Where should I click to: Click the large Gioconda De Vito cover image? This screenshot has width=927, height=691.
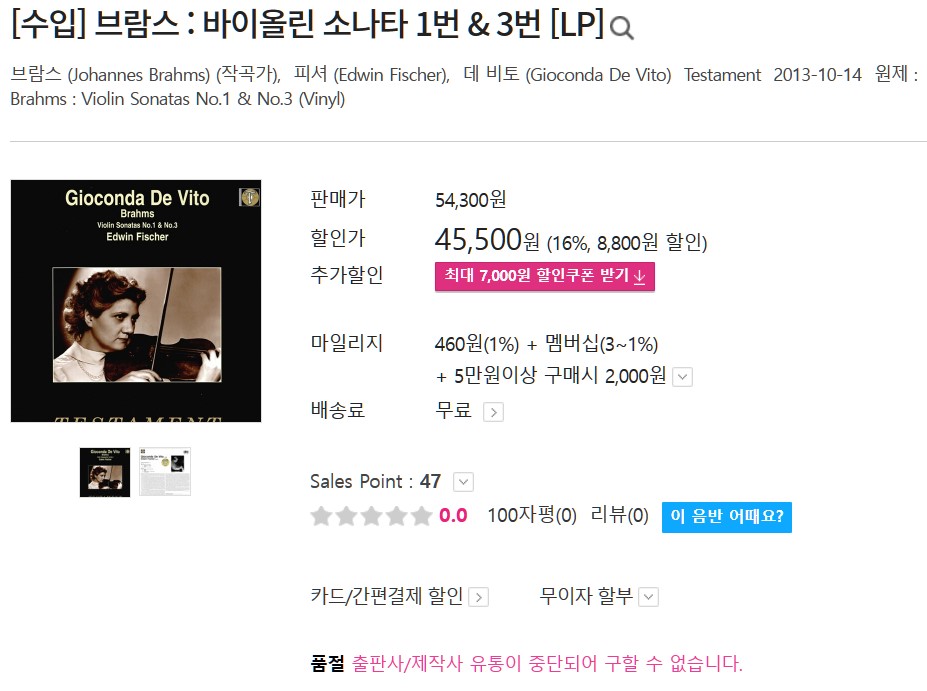tap(136, 301)
